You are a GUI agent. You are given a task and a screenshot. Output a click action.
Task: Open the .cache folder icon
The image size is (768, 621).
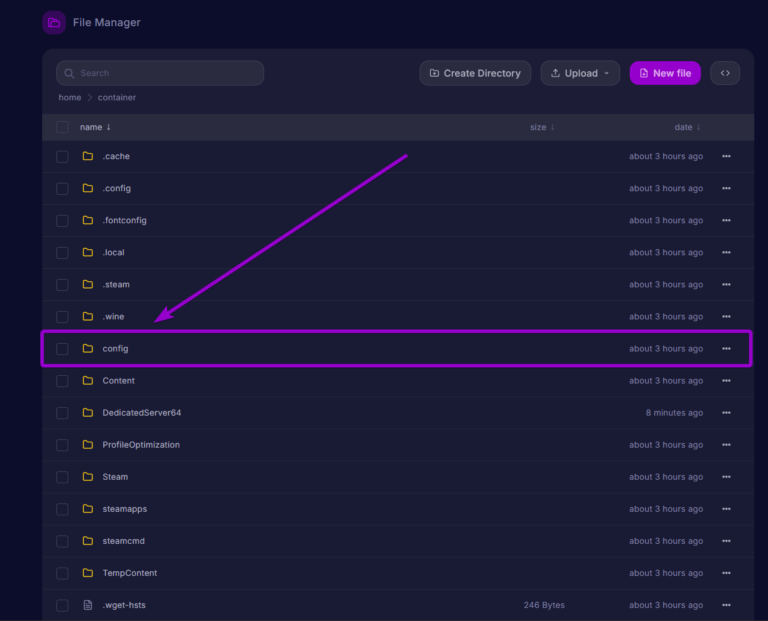[x=88, y=156]
